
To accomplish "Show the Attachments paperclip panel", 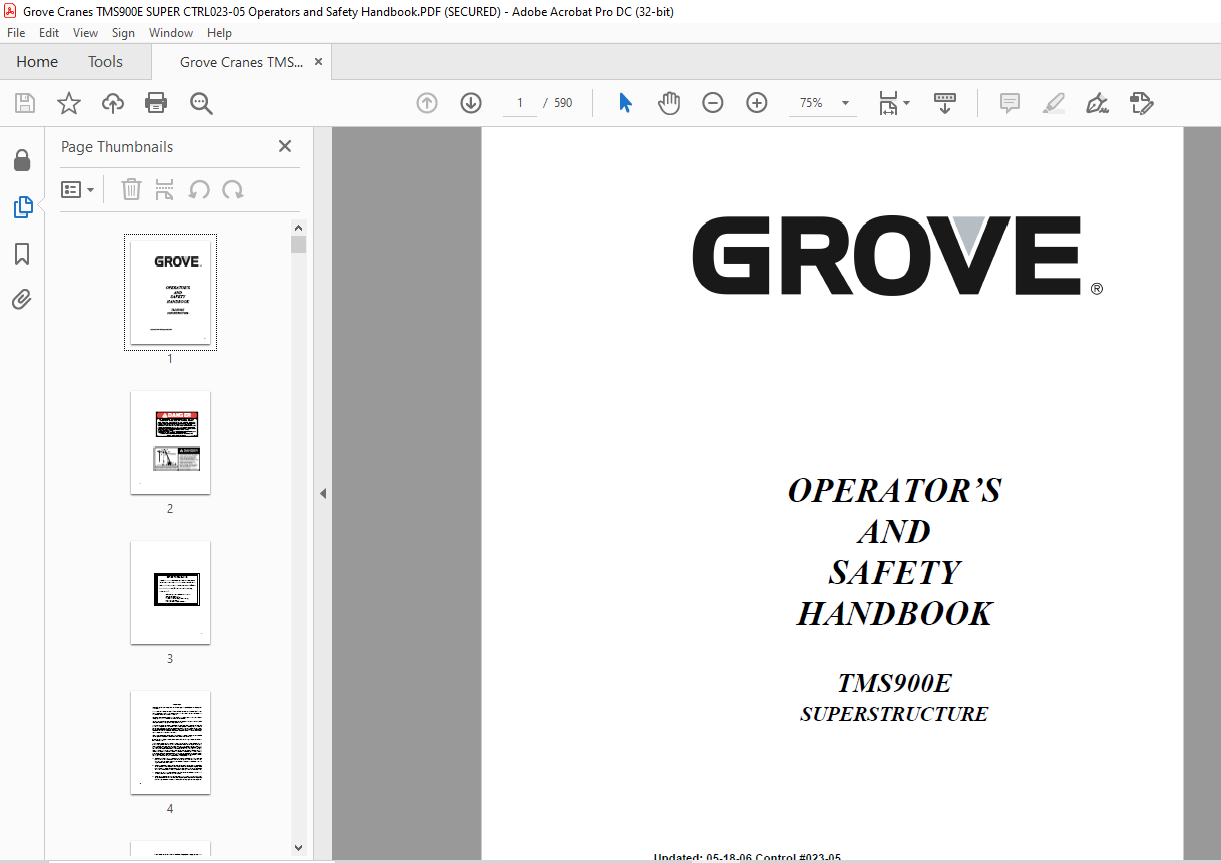I will [22, 299].
